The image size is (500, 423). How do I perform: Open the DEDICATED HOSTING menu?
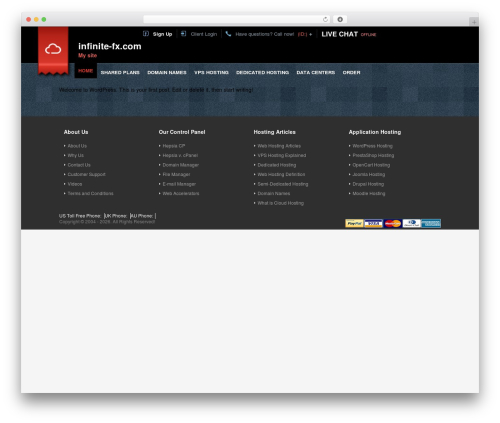[262, 72]
